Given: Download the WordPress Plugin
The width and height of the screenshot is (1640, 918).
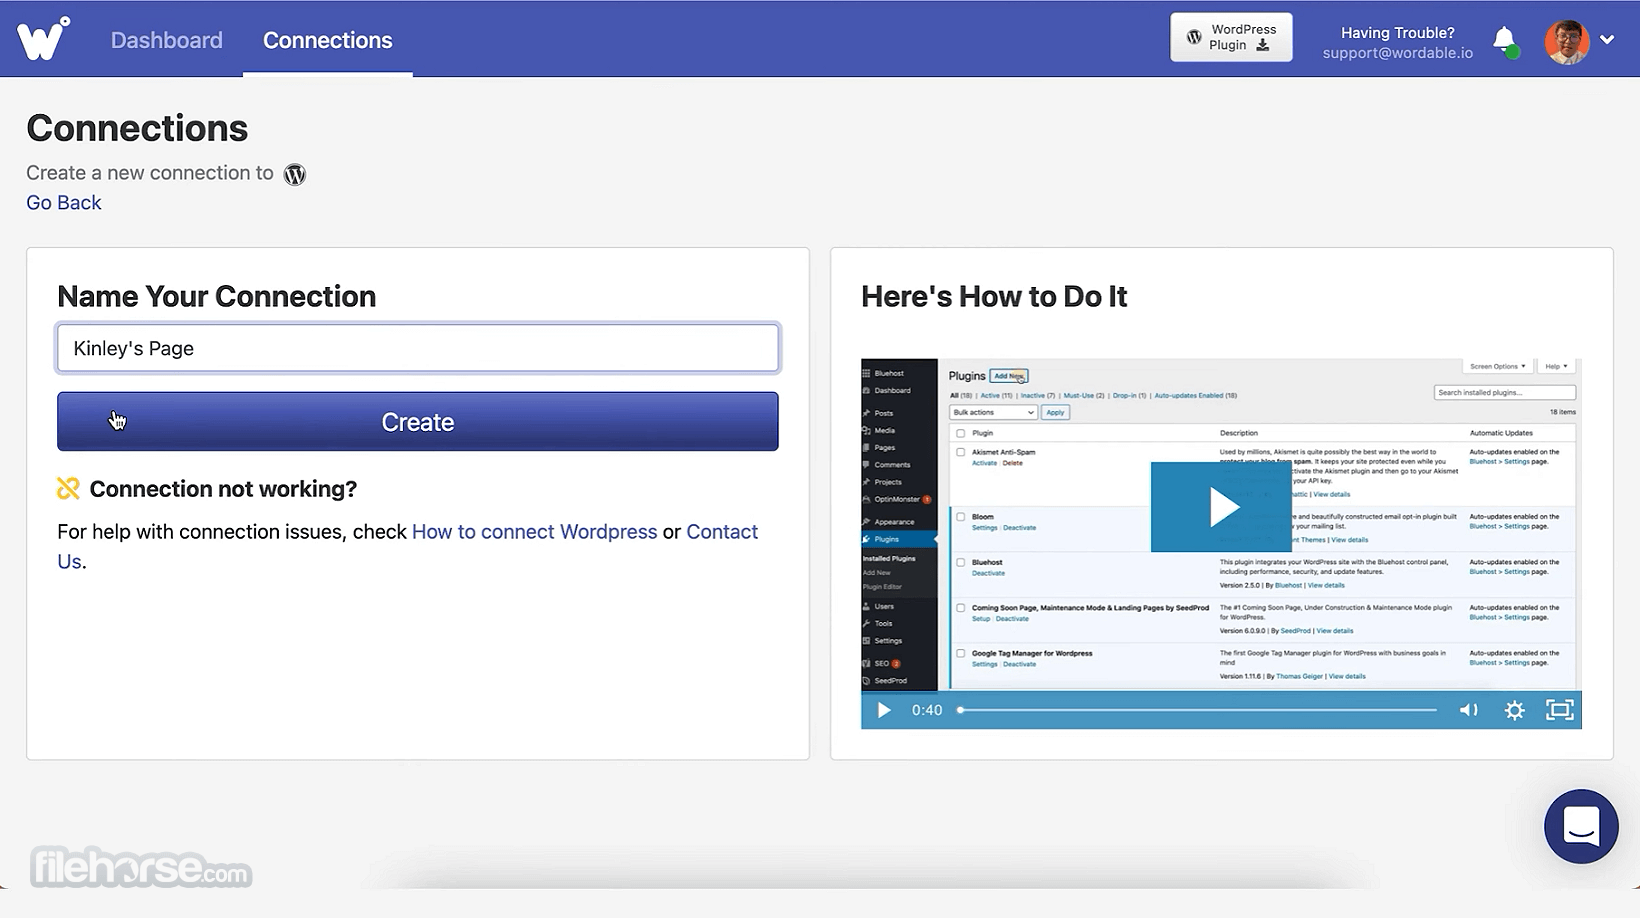Looking at the screenshot, I should coord(1231,38).
